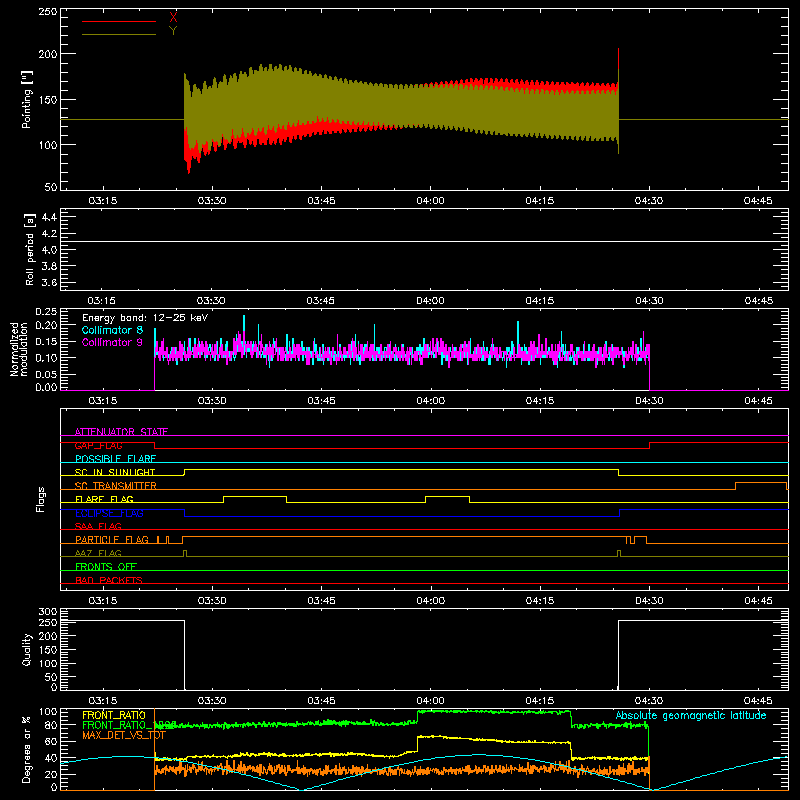Select the GAP_FLAG label
This screenshot has width=800, height=800.
(98, 445)
